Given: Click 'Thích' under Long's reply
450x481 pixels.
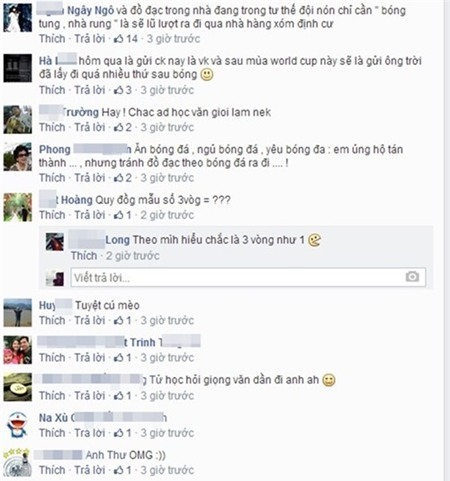Looking at the screenshot, I should (x=84, y=256).
